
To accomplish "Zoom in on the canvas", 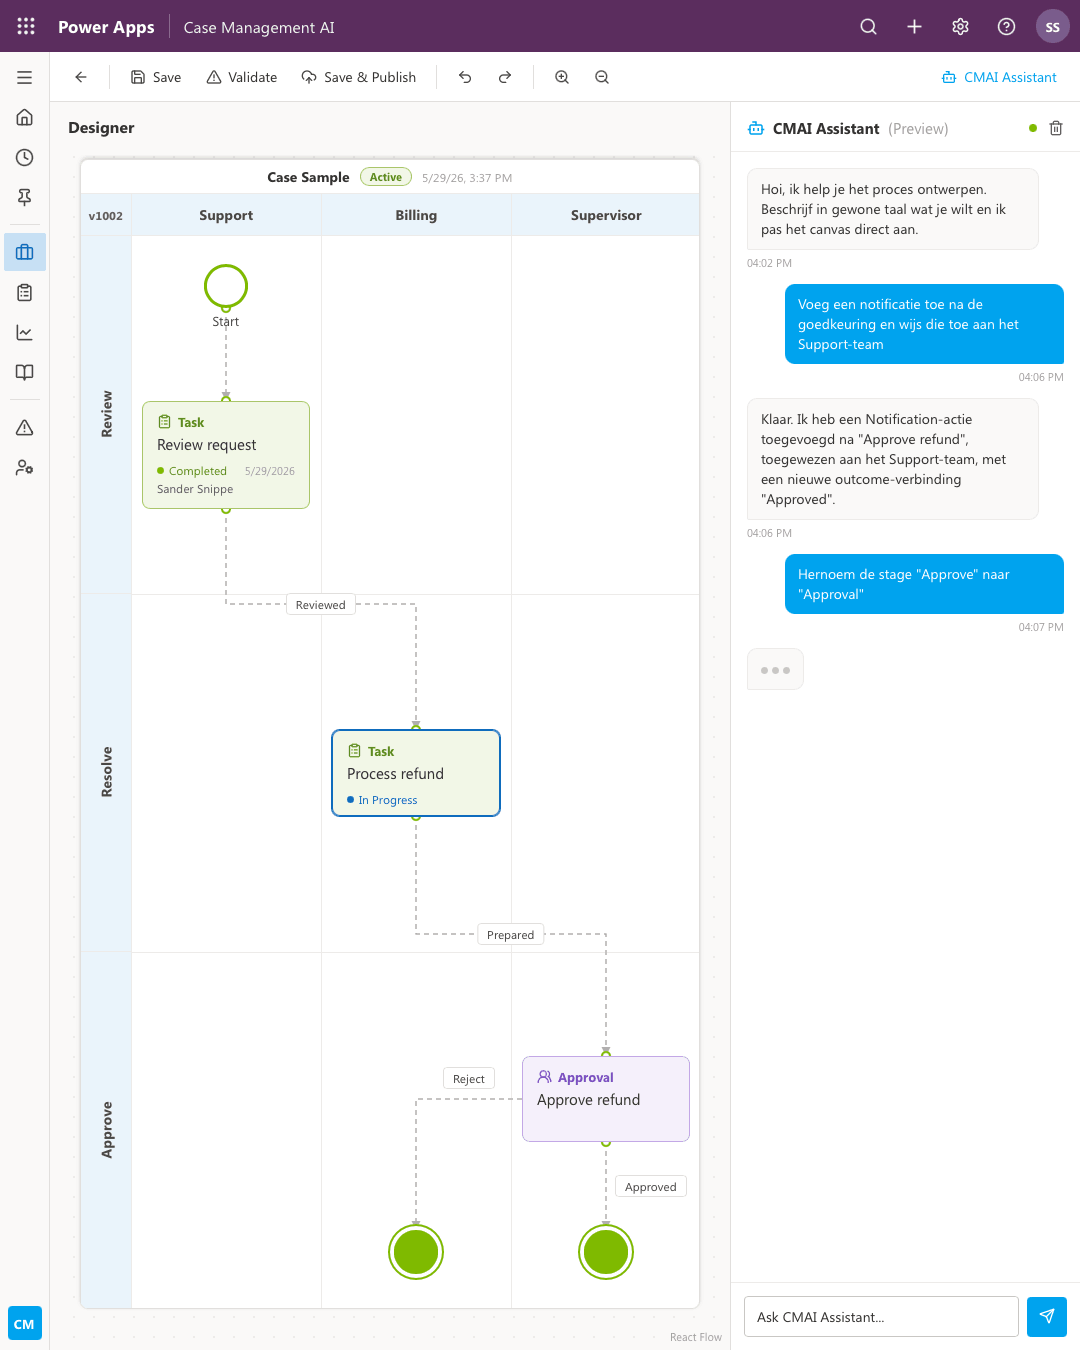I will coord(562,77).
